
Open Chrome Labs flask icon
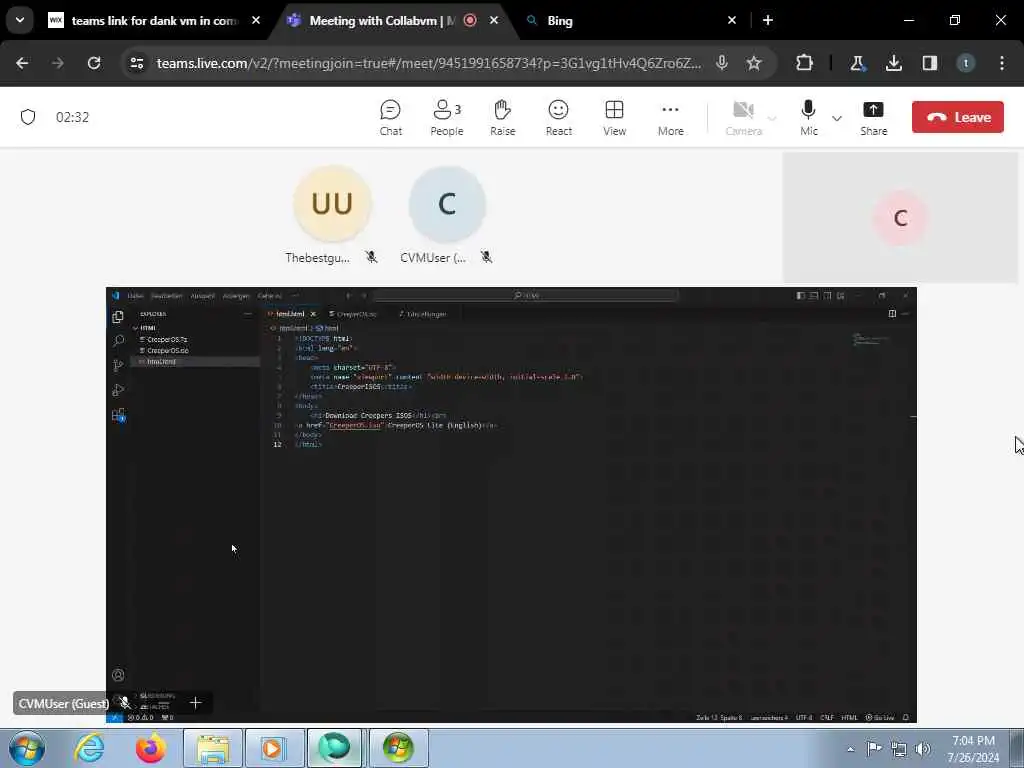pyautogui.click(x=857, y=63)
